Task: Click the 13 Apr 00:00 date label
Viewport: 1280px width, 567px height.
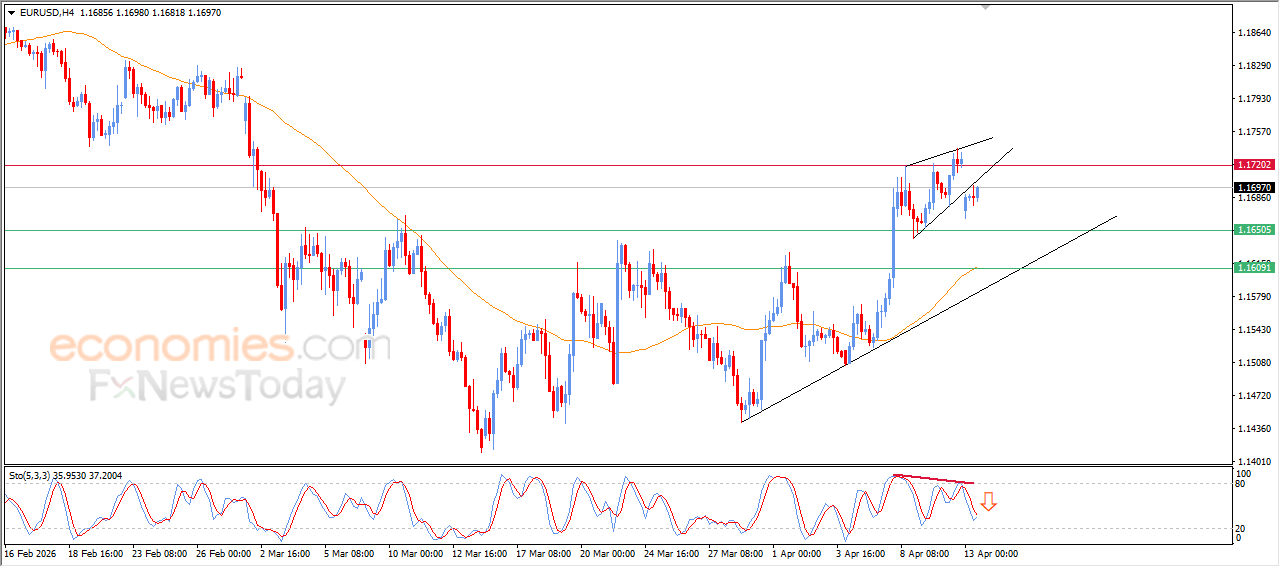Action: pos(990,553)
